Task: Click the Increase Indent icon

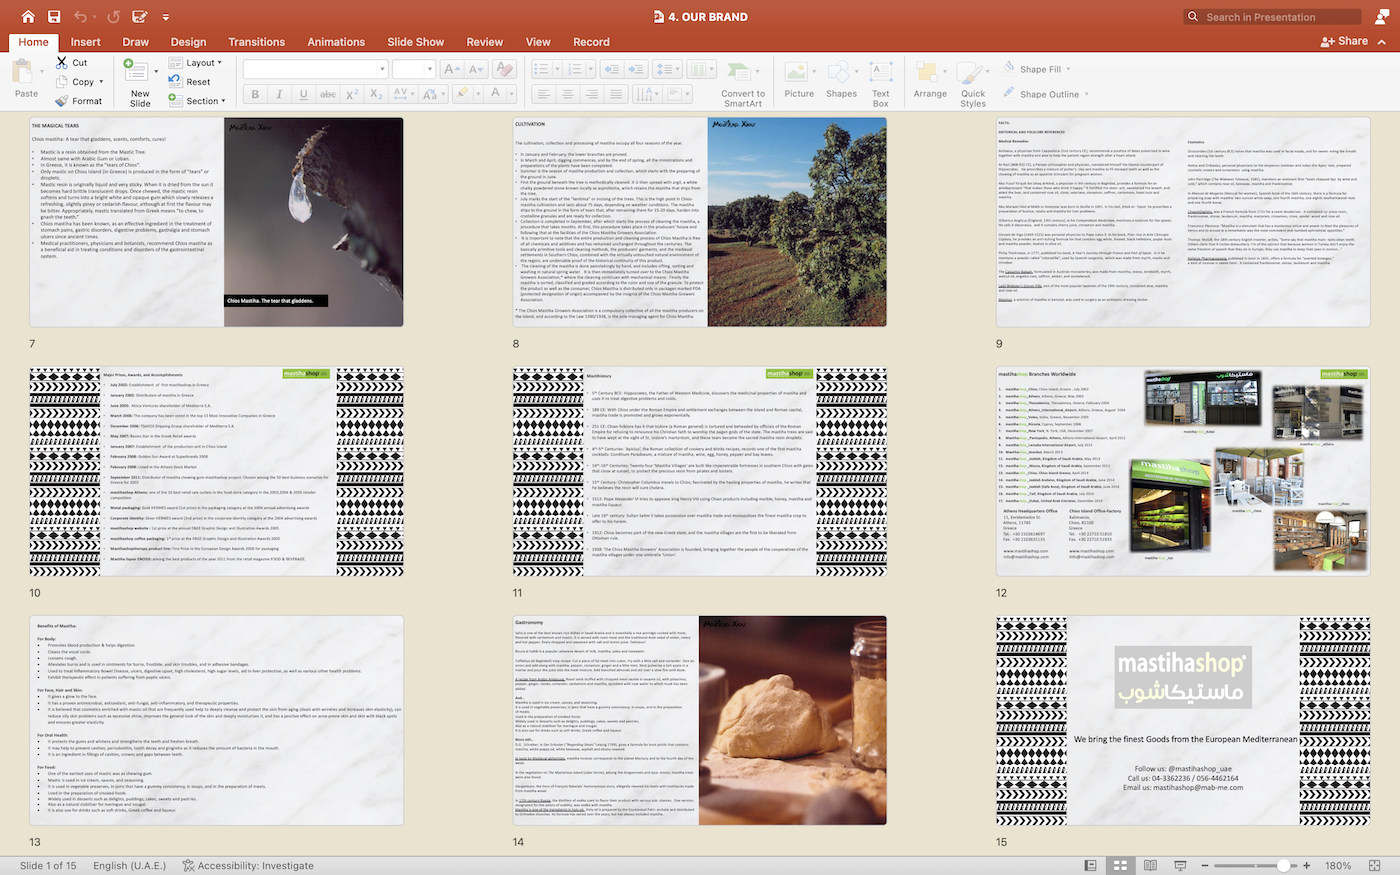Action: (x=635, y=69)
